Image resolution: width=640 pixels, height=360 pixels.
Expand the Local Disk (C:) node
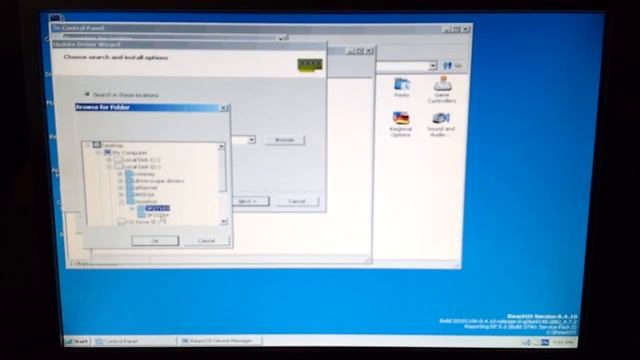(109, 160)
